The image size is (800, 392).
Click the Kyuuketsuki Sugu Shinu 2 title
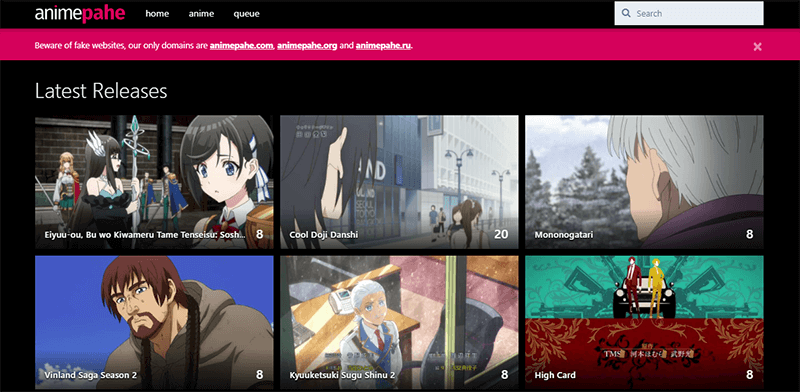click(x=341, y=375)
